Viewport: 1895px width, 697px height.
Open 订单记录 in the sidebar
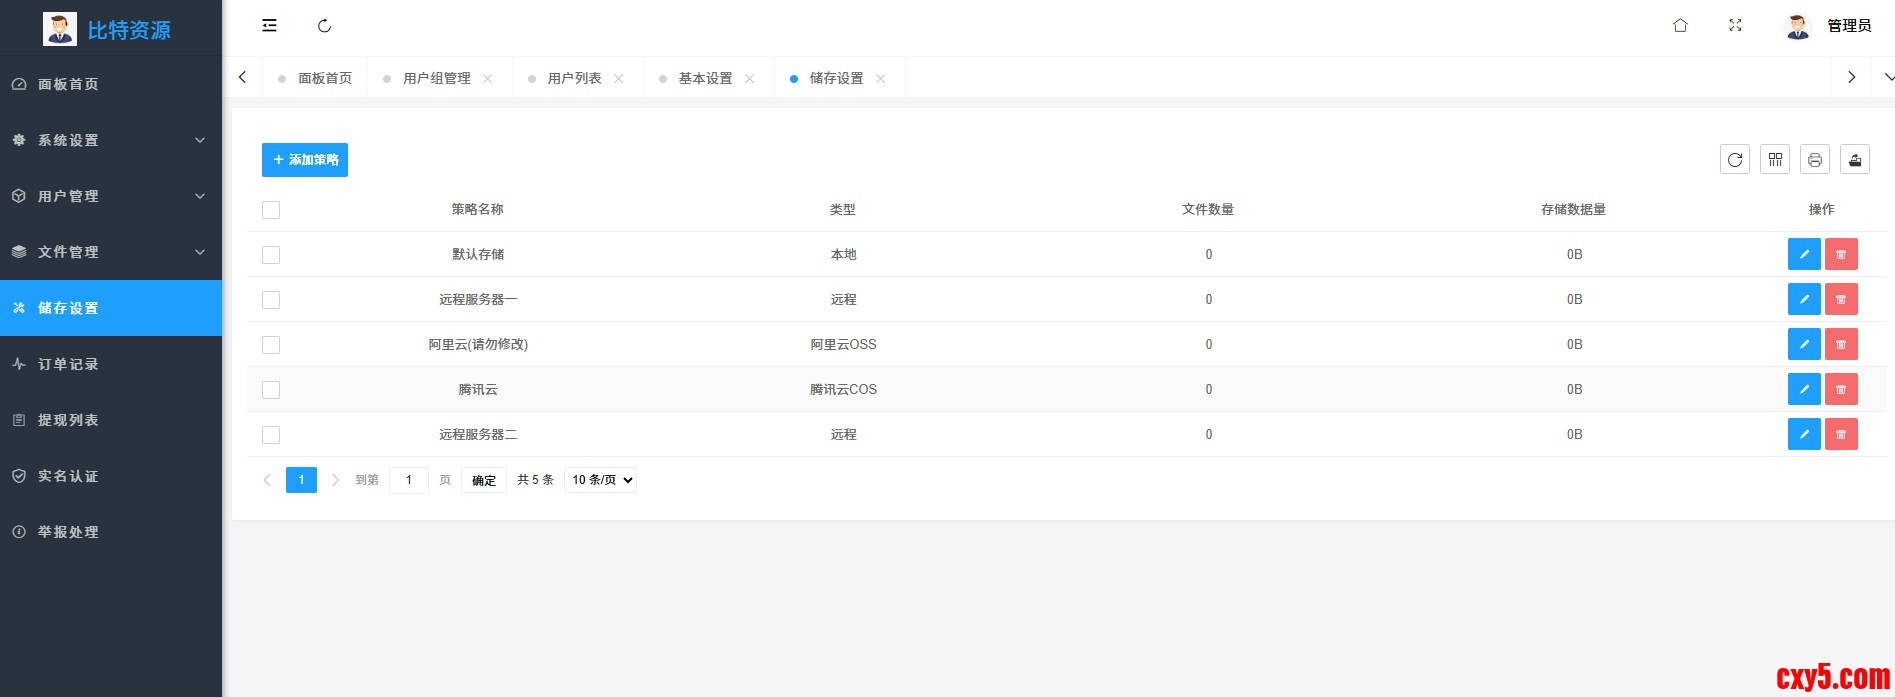68,364
